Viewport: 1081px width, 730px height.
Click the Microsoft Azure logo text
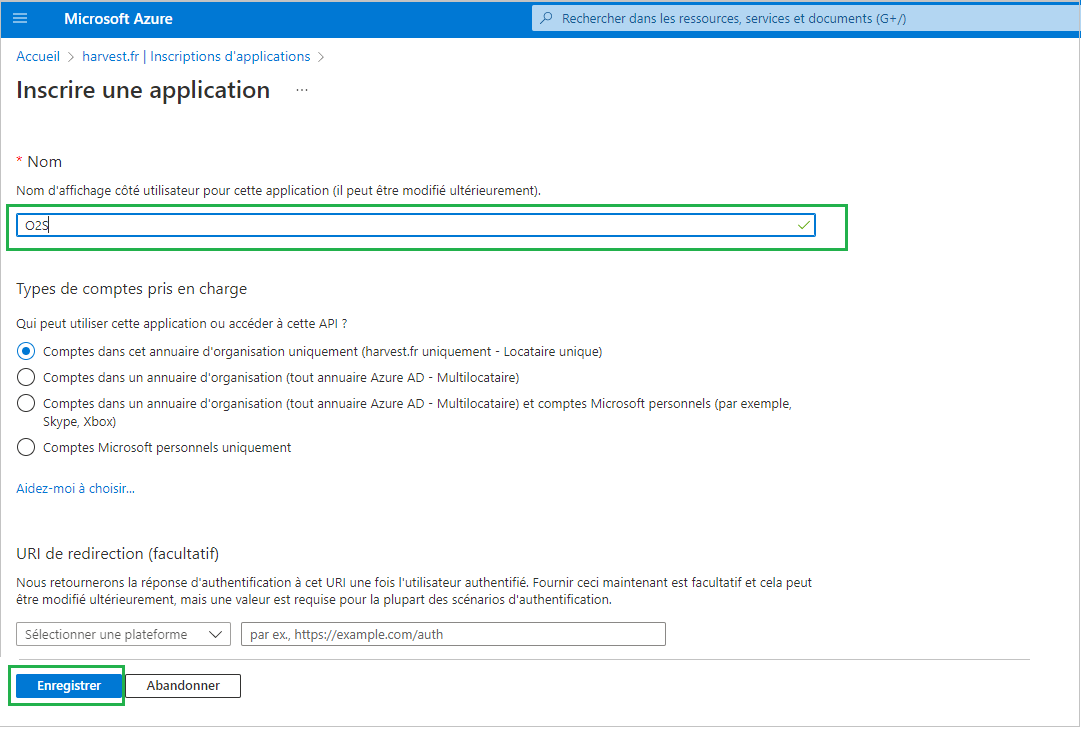coord(118,19)
